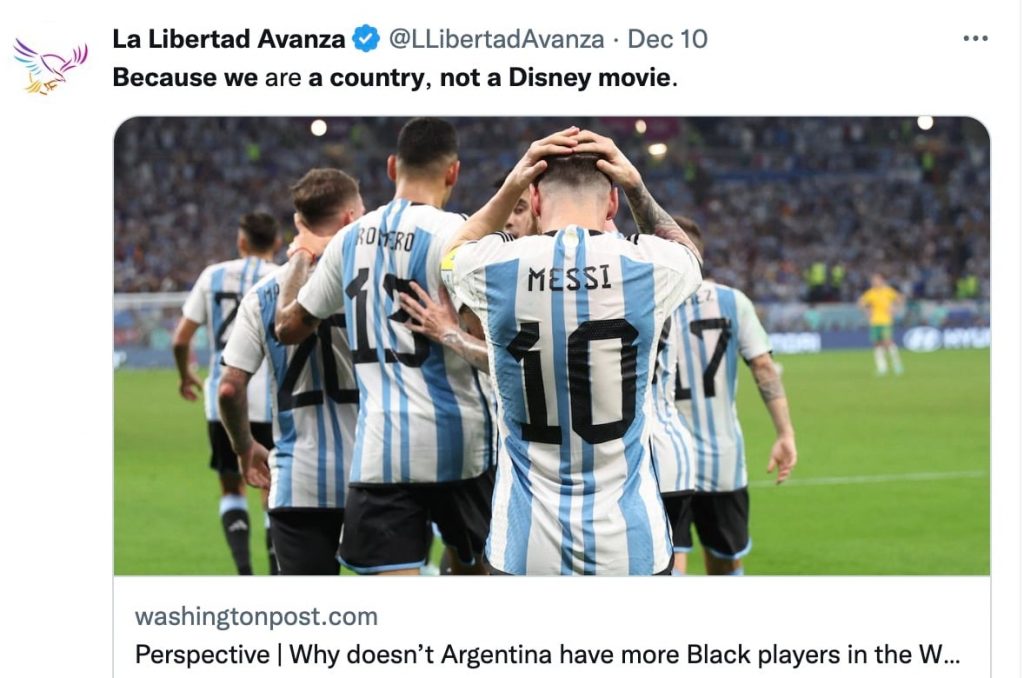Click the blue Hyundai advertising board in the photo
This screenshot has width=1024, height=678.
pos(946,338)
